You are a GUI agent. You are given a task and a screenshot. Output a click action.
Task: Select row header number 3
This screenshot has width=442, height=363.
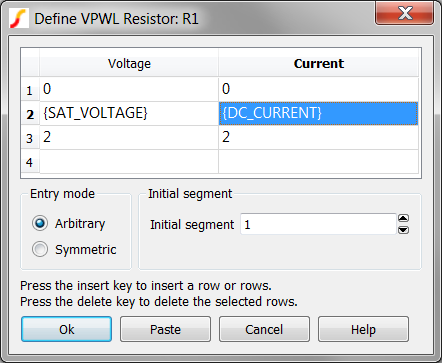pyautogui.click(x=30, y=138)
